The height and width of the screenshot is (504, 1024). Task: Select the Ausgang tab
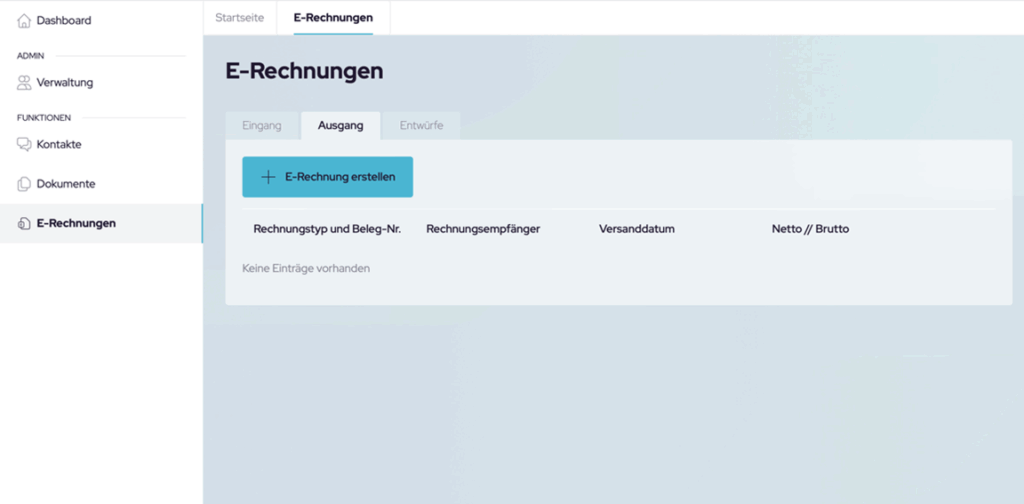point(340,126)
